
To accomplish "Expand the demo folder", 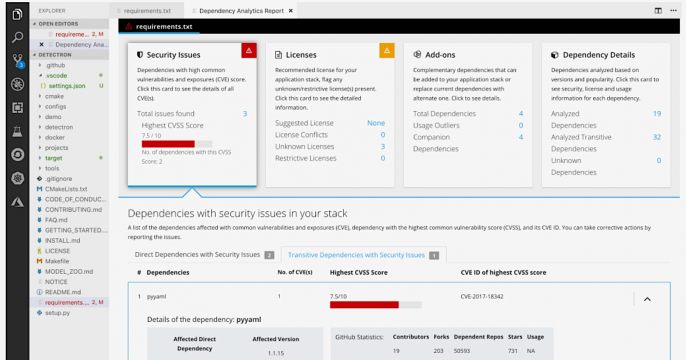I will coord(40,117).
